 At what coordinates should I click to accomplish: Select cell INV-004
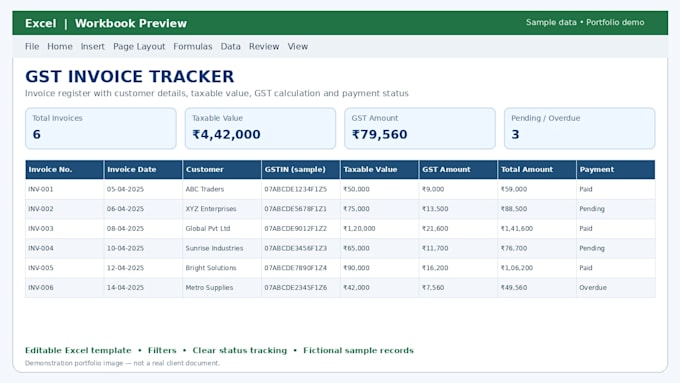[x=65, y=248]
